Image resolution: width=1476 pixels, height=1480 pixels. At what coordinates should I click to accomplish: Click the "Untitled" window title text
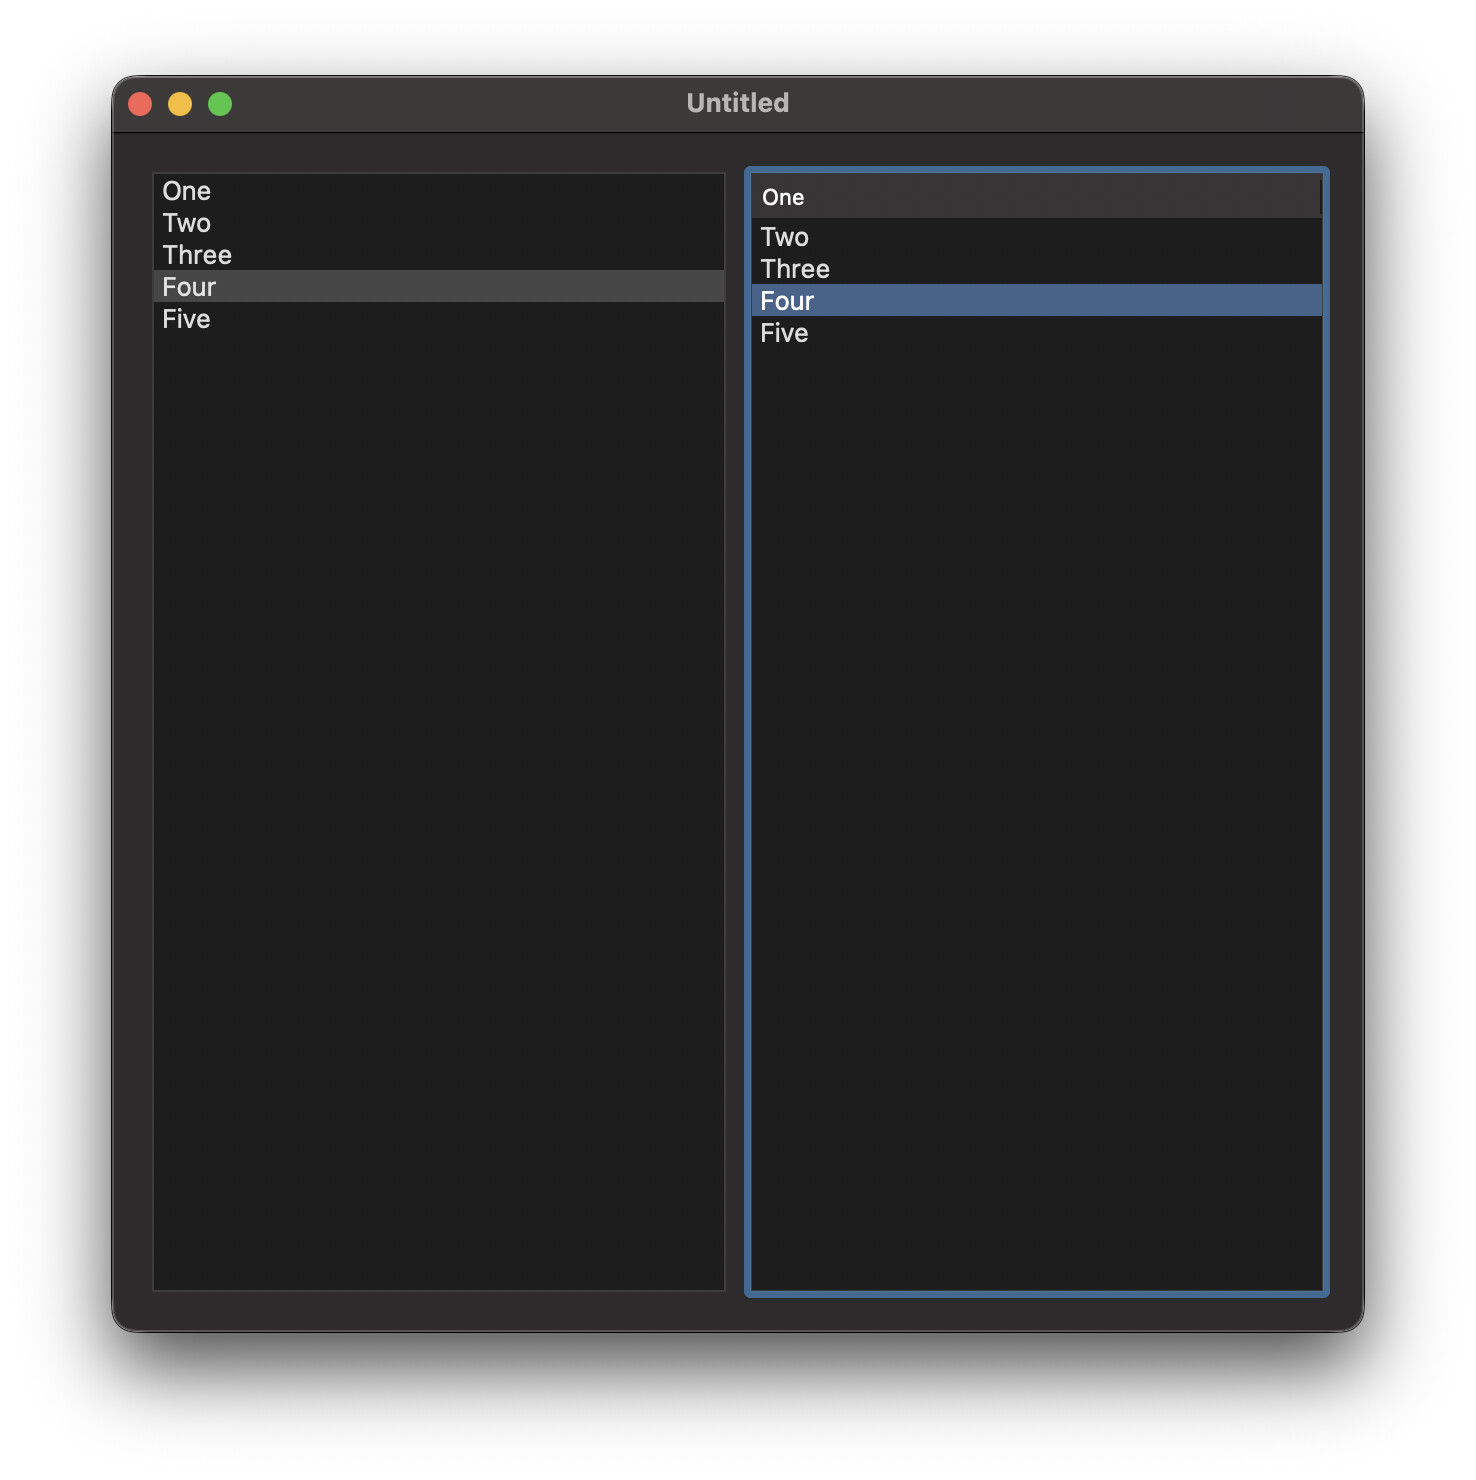(737, 103)
